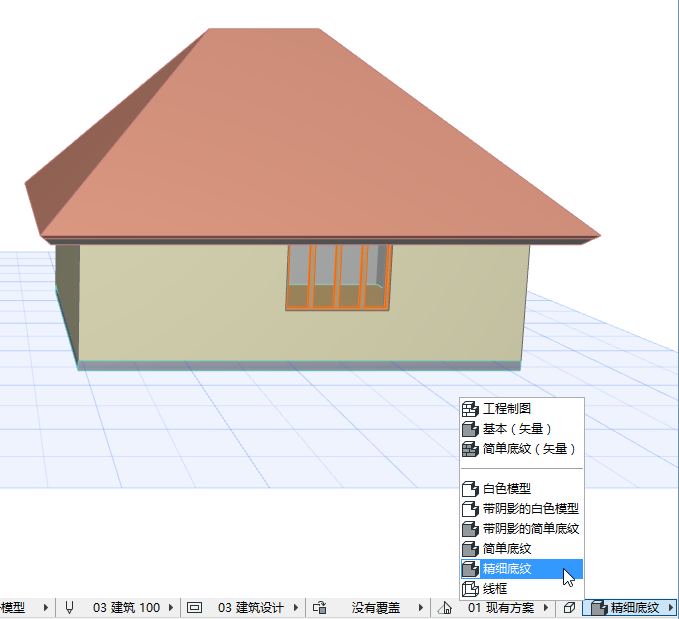Select the red hip roof in 3D view

[x=303, y=143]
